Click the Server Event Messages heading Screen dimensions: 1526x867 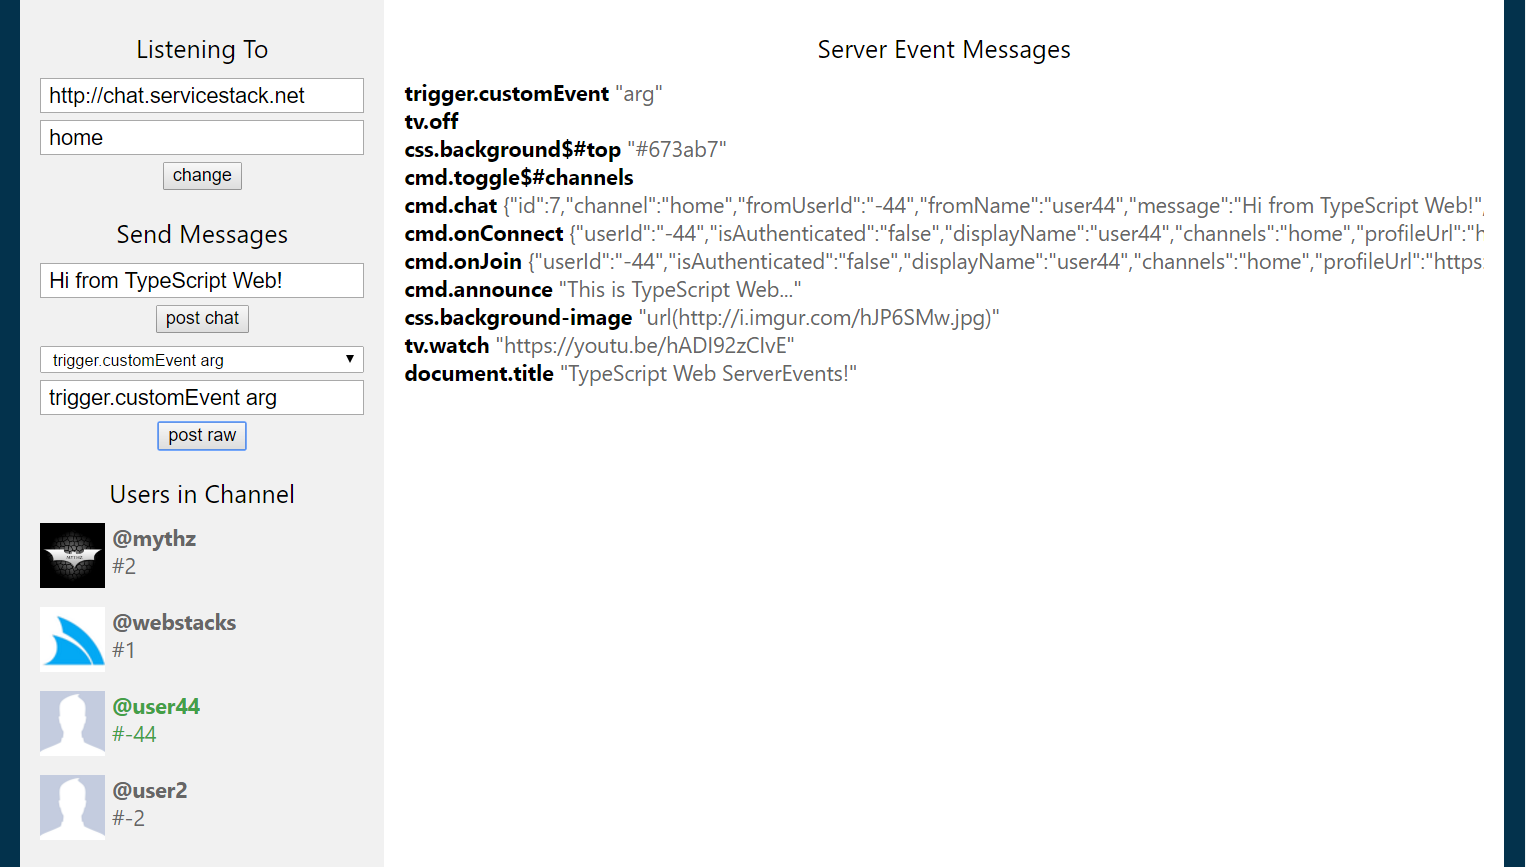(944, 50)
